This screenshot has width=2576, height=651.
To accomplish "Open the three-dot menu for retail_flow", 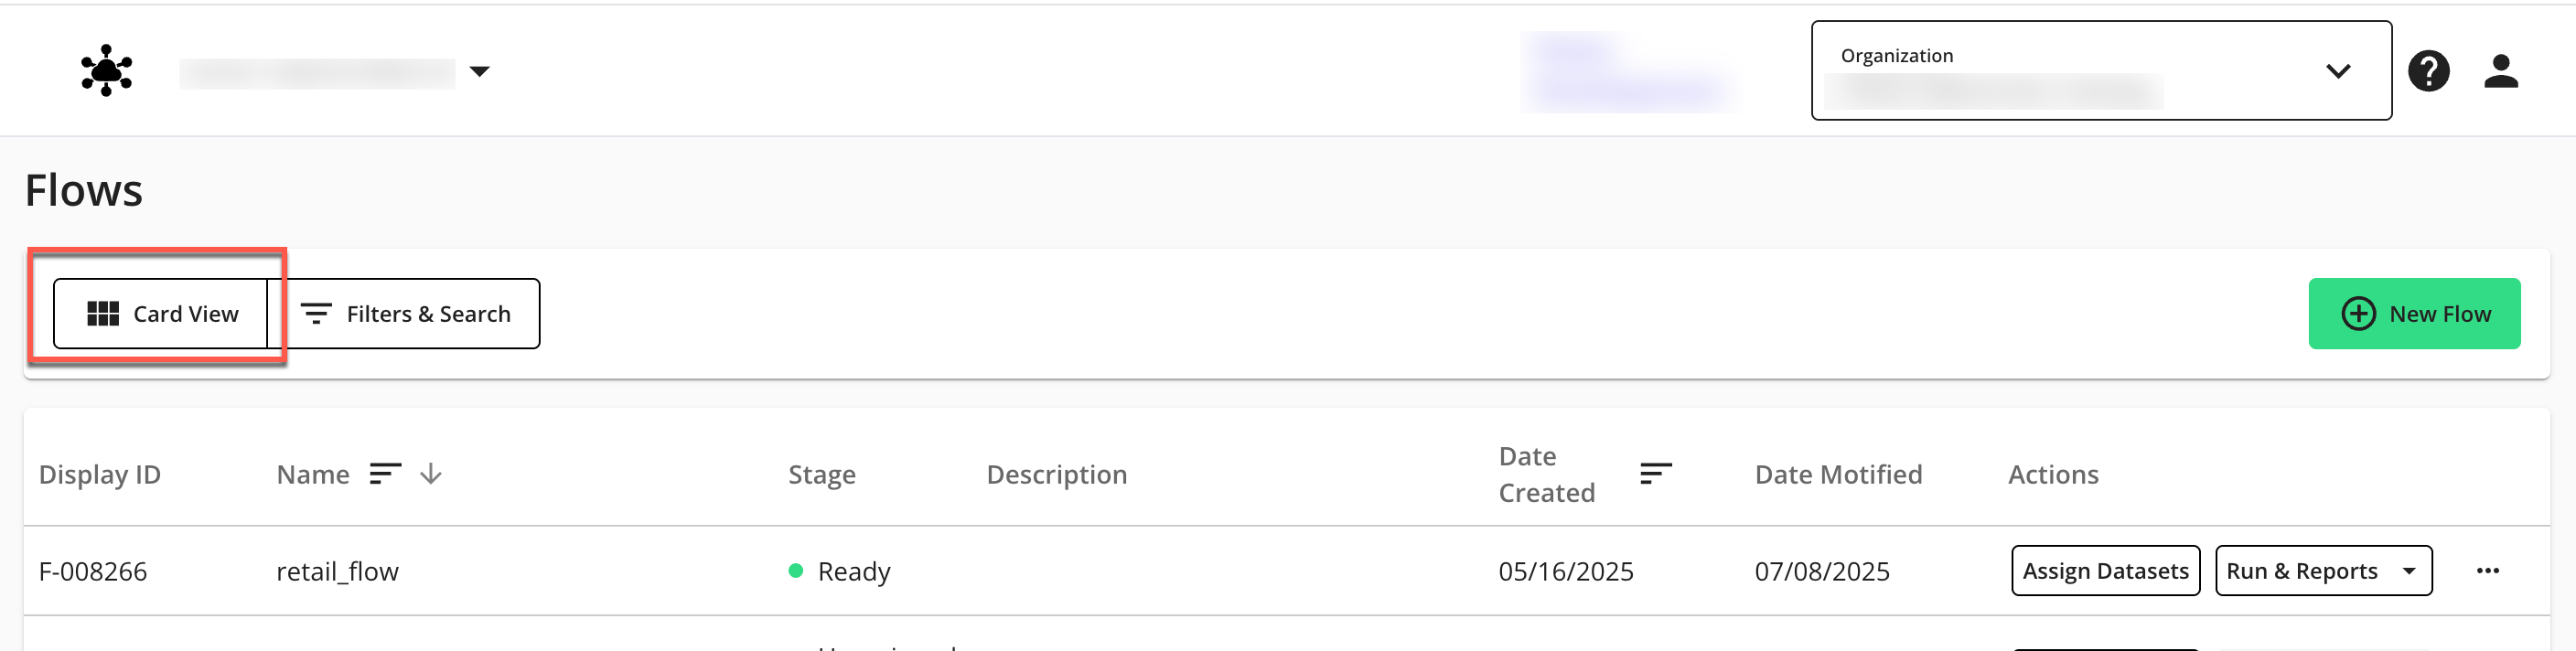I will point(2487,570).
